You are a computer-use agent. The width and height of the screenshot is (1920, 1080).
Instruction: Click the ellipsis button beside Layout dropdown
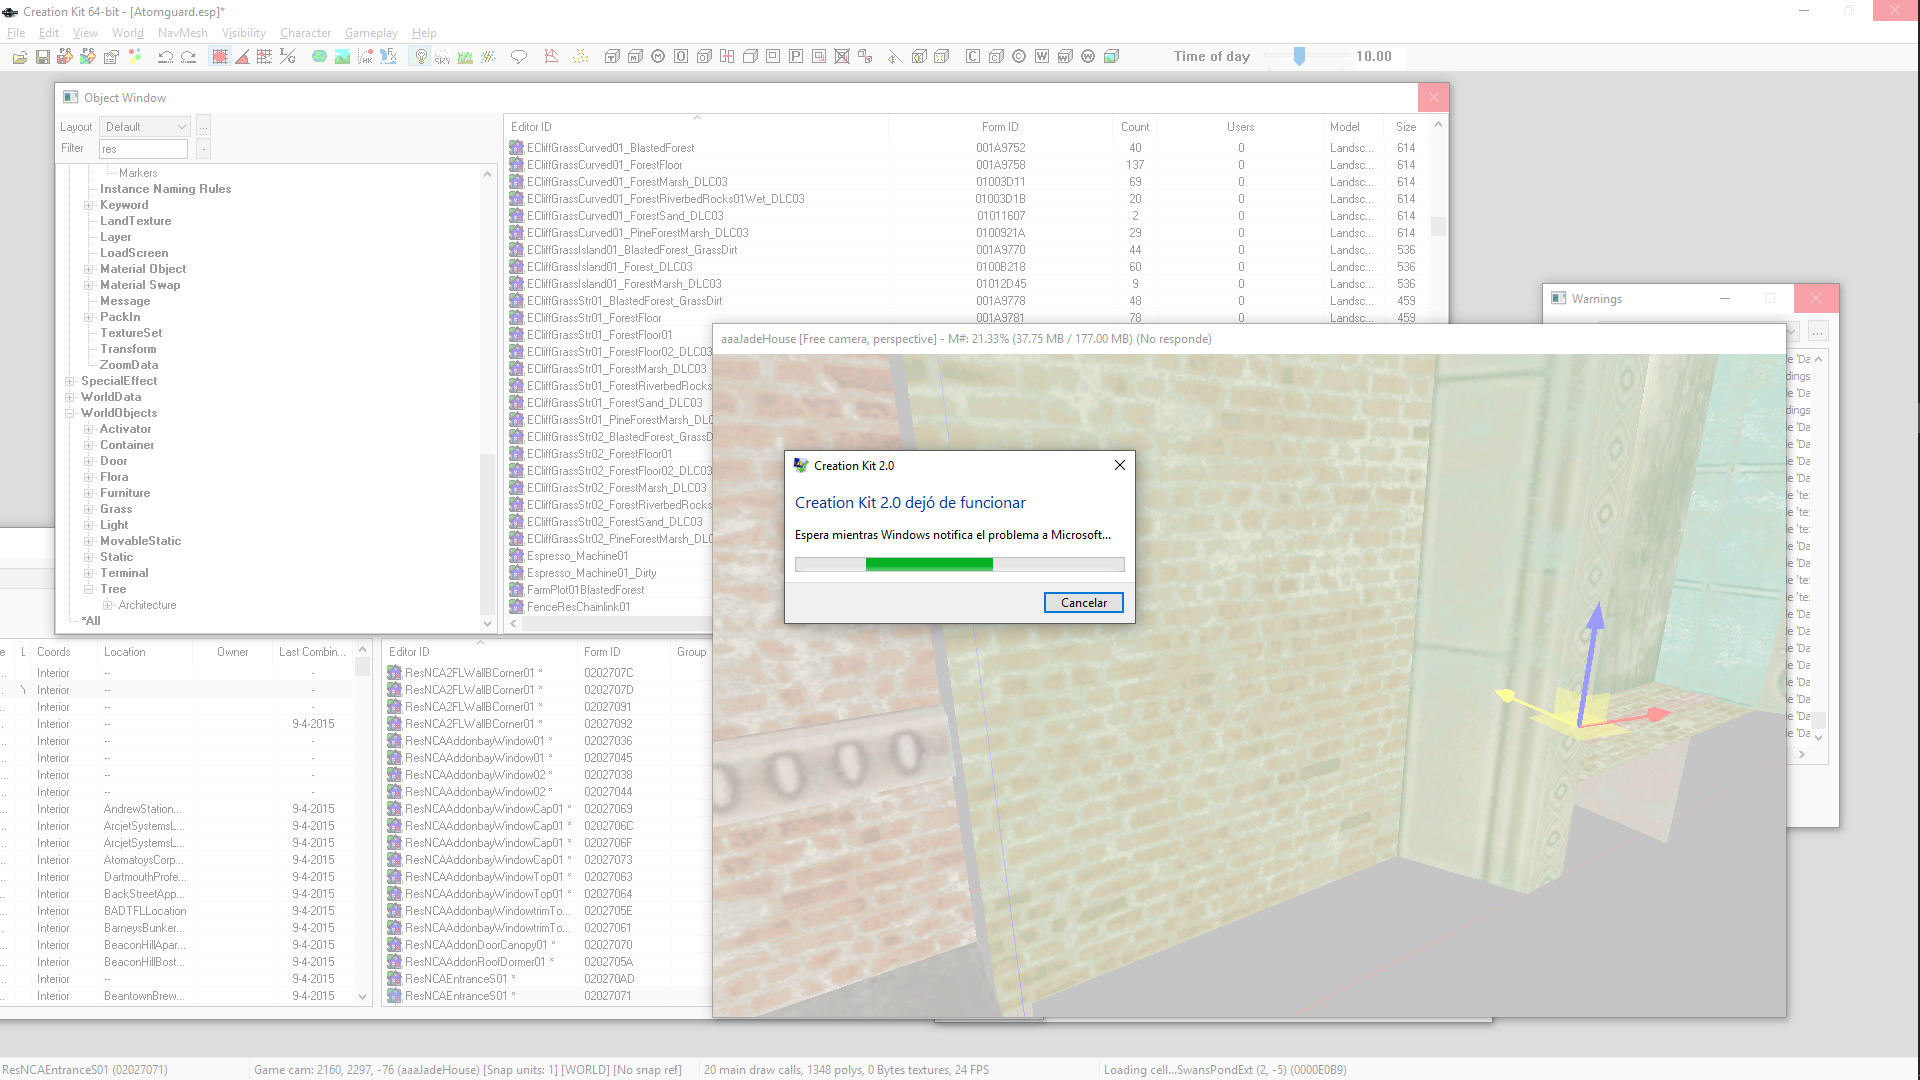tap(204, 127)
